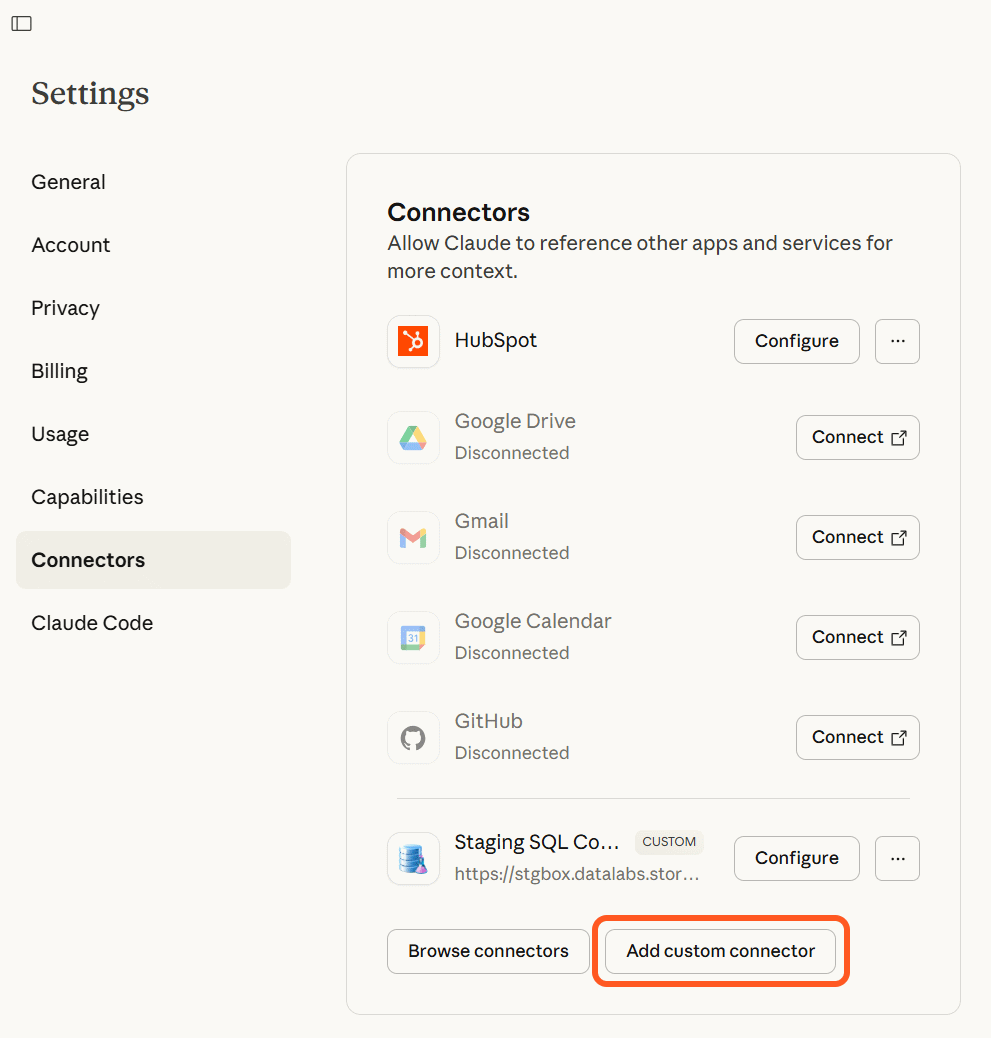The image size is (991, 1038).
Task: Configure the HubSpot connector
Action: (x=796, y=341)
